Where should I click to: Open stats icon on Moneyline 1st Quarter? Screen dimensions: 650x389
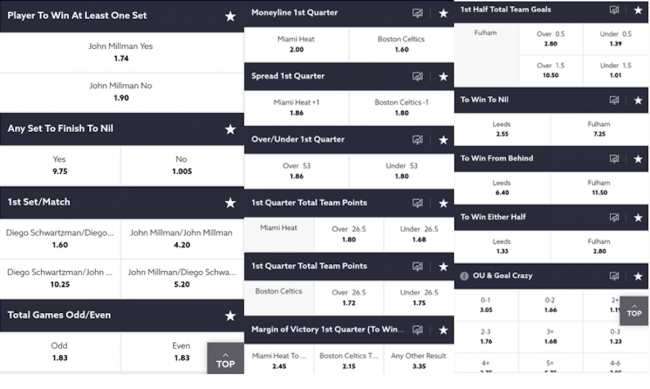417,13
